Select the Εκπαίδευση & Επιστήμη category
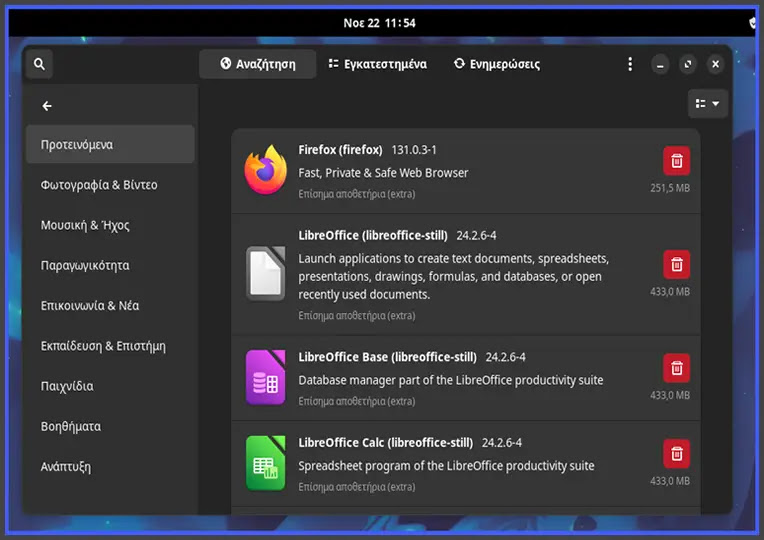Screen dimensions: 764x540 pyautogui.click(x=111, y=346)
